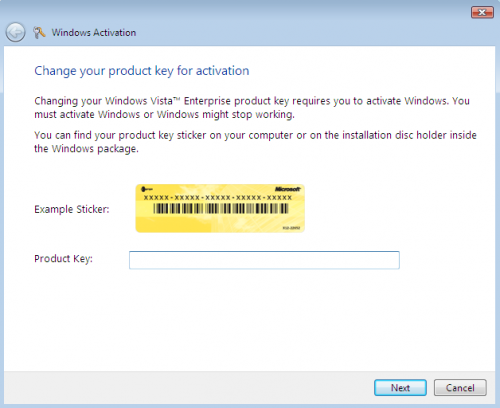
Task: Click the paragraph starting "You can find your product key"
Action: click(255, 142)
